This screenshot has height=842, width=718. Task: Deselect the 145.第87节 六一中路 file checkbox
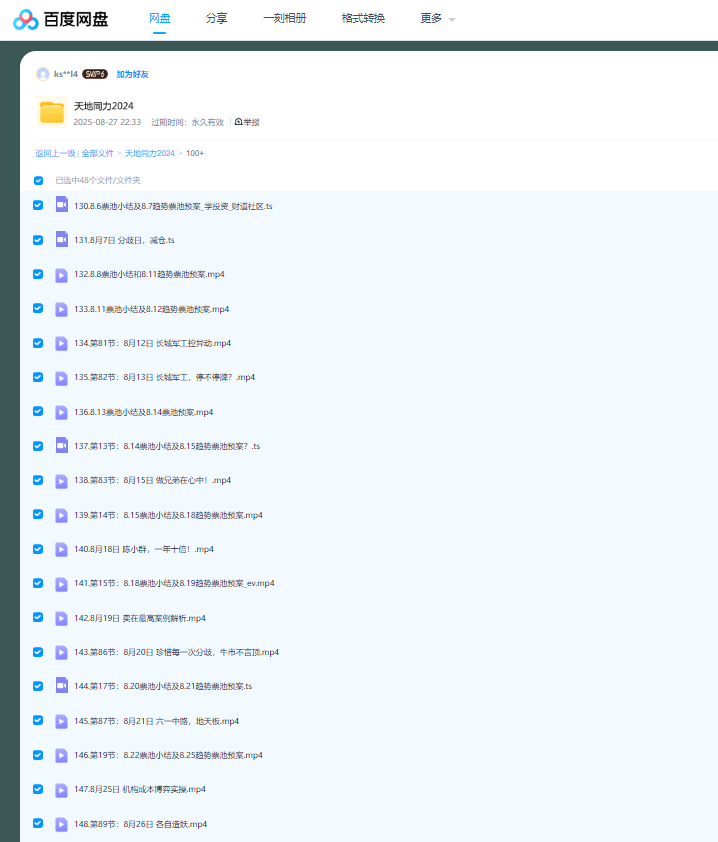38,721
